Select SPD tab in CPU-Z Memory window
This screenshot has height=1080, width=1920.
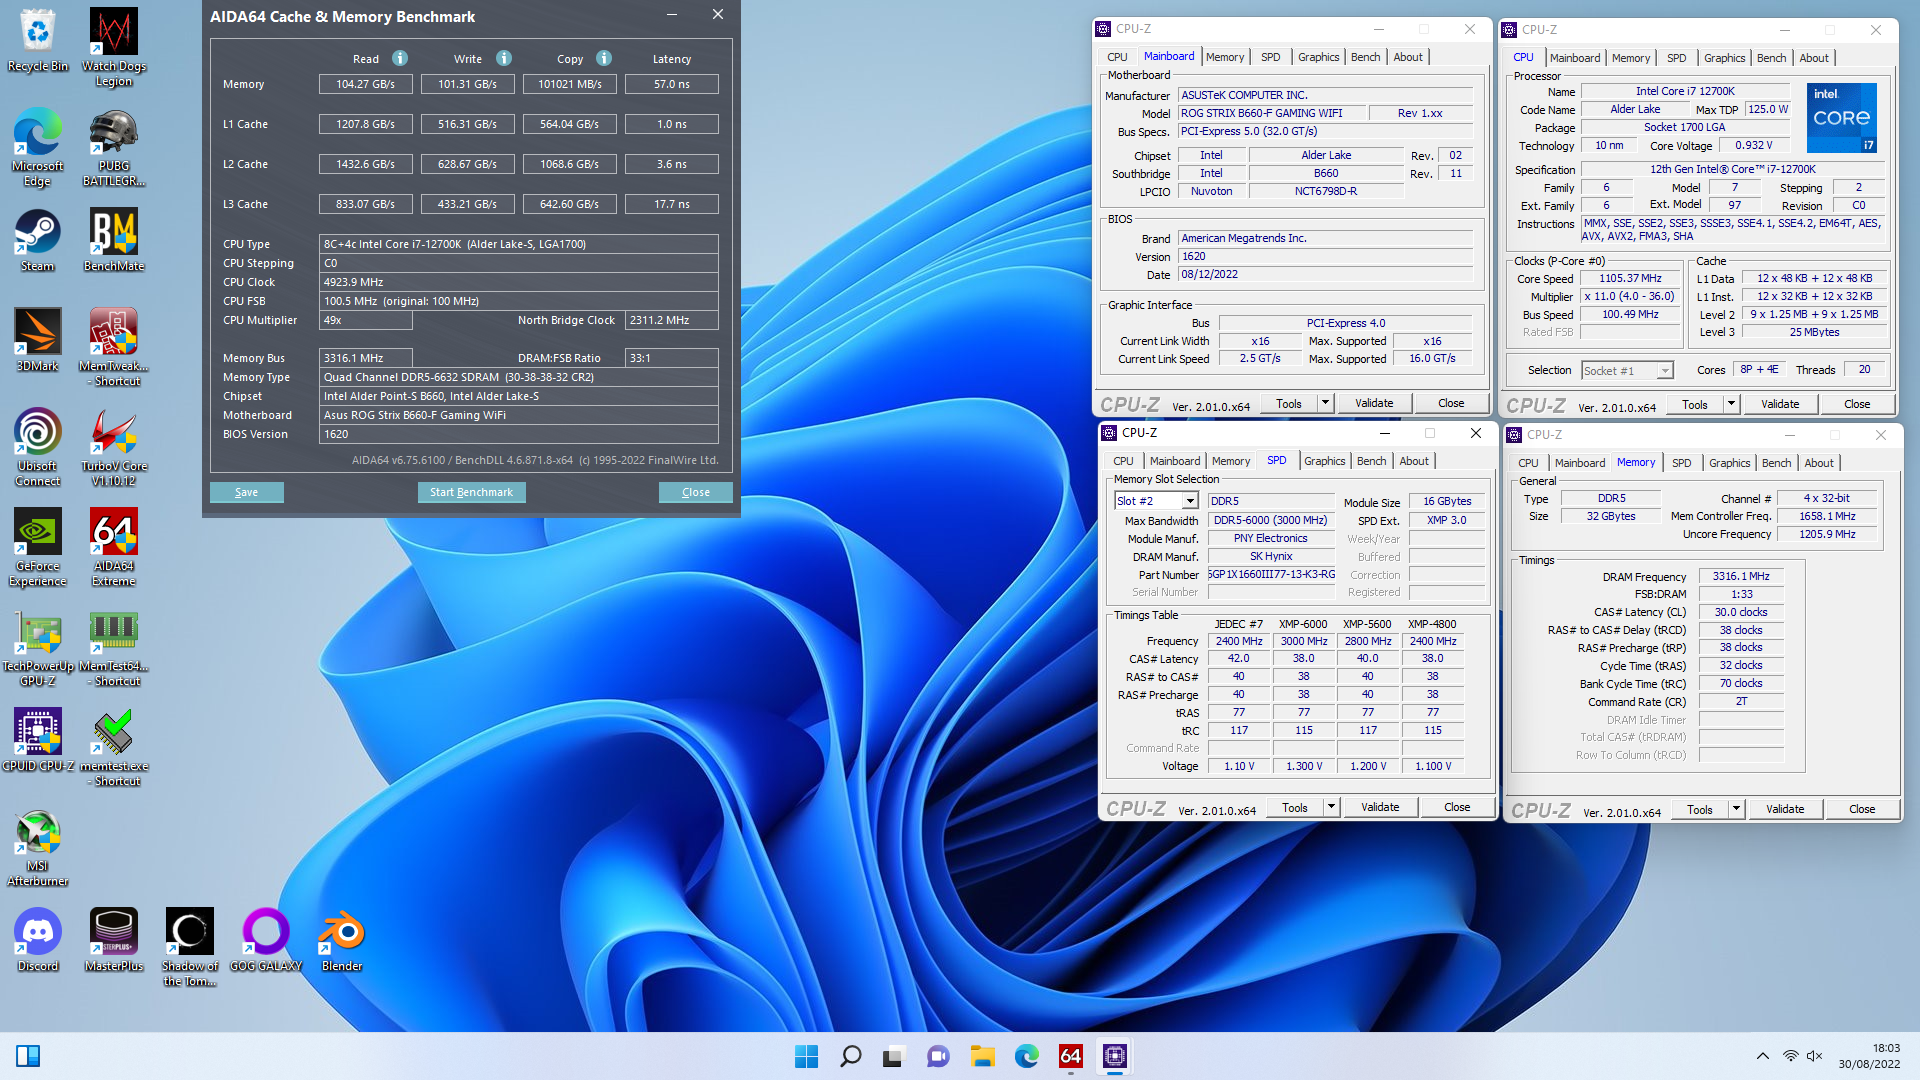click(x=1681, y=463)
